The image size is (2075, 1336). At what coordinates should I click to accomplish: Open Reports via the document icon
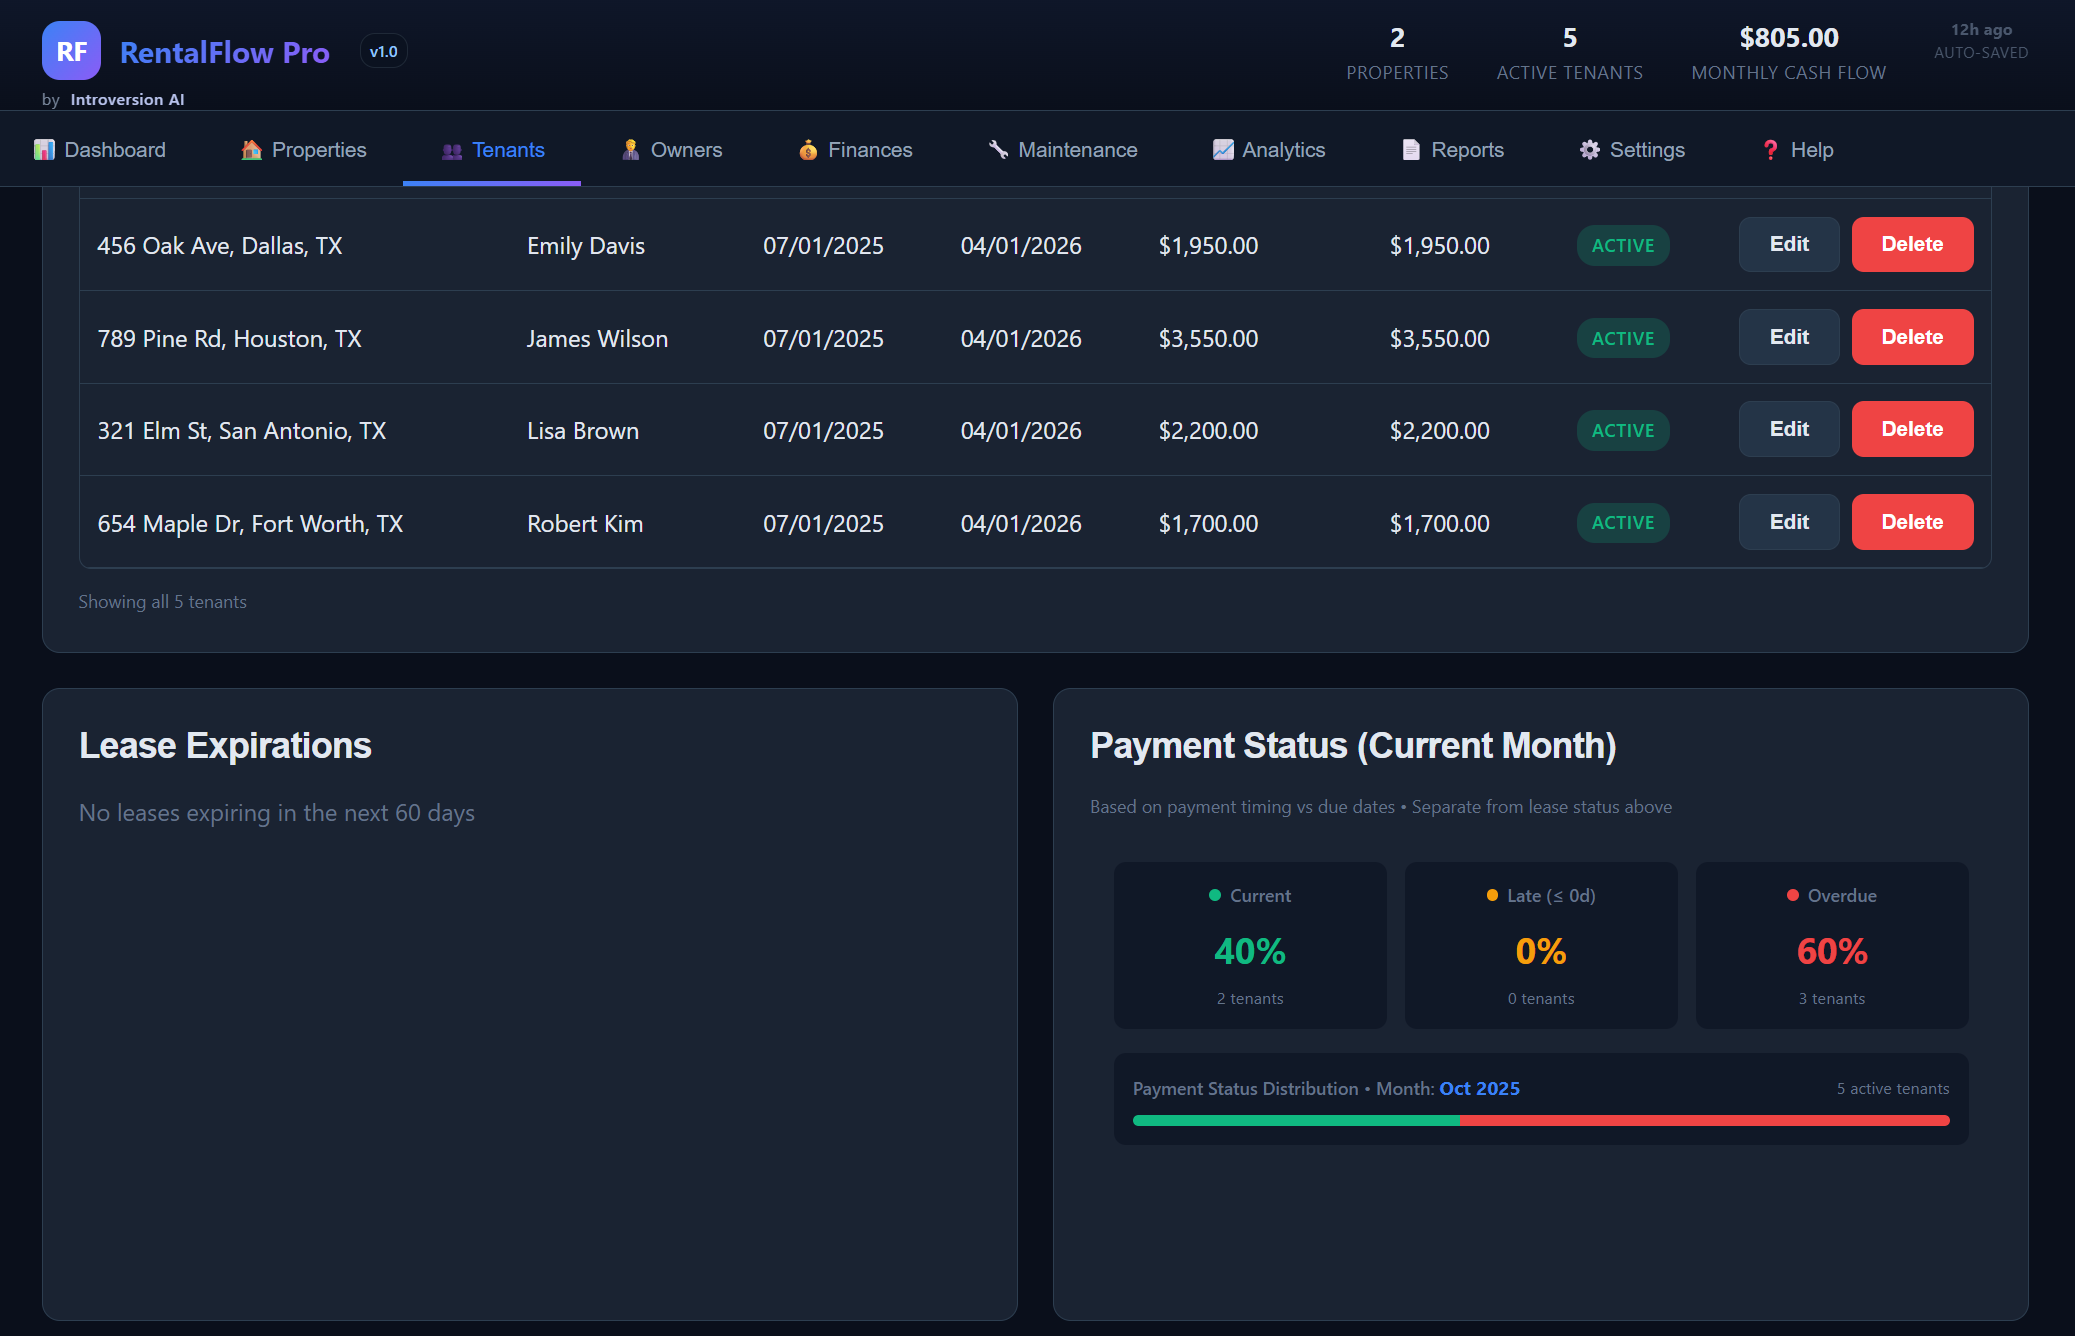pyautogui.click(x=1409, y=149)
